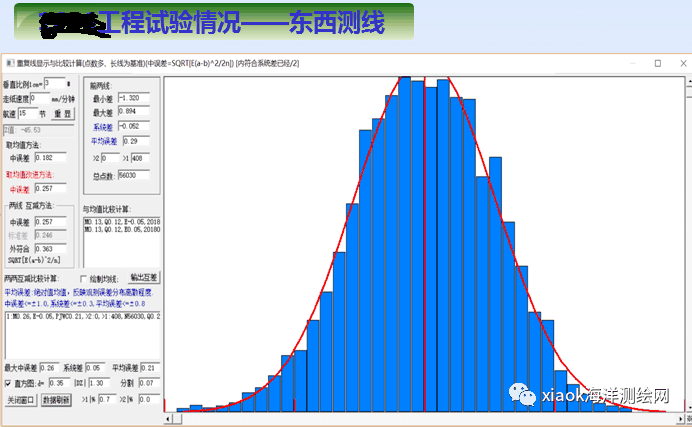Click the 总点数 total points field
Viewport: 692px width, 427px height.
click(134, 175)
